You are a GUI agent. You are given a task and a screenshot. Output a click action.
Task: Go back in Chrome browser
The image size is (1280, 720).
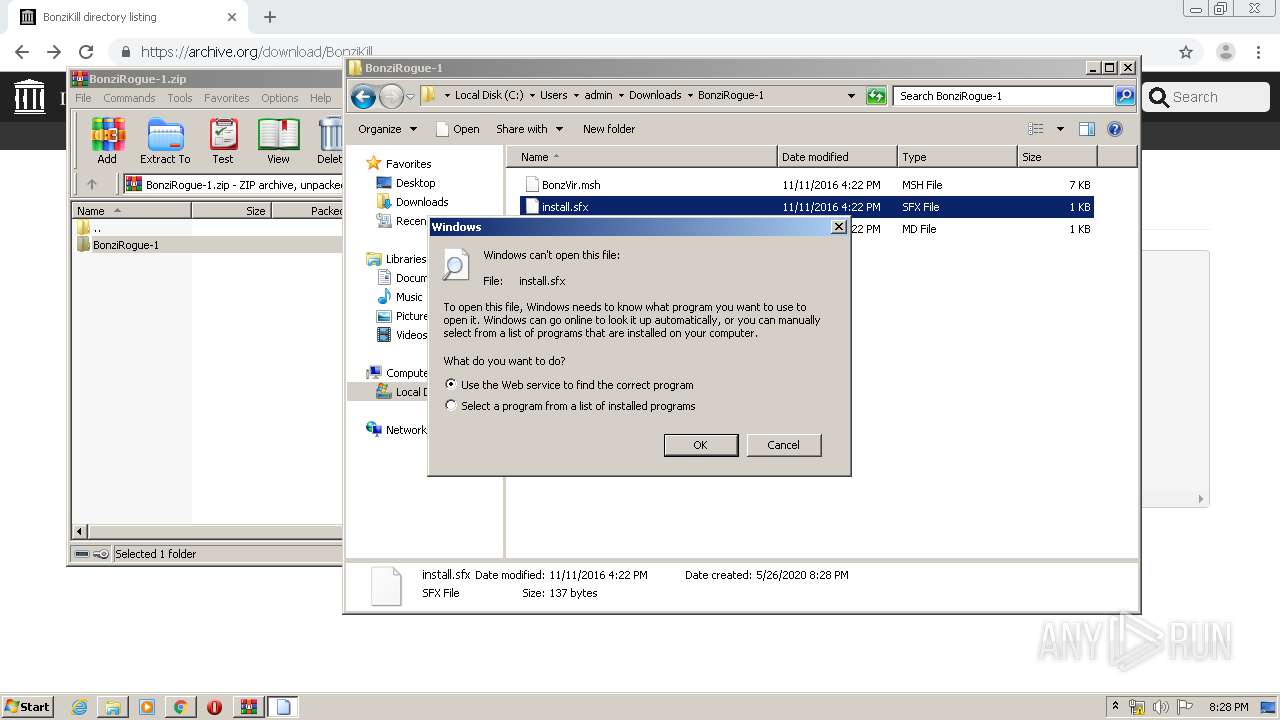[22, 52]
